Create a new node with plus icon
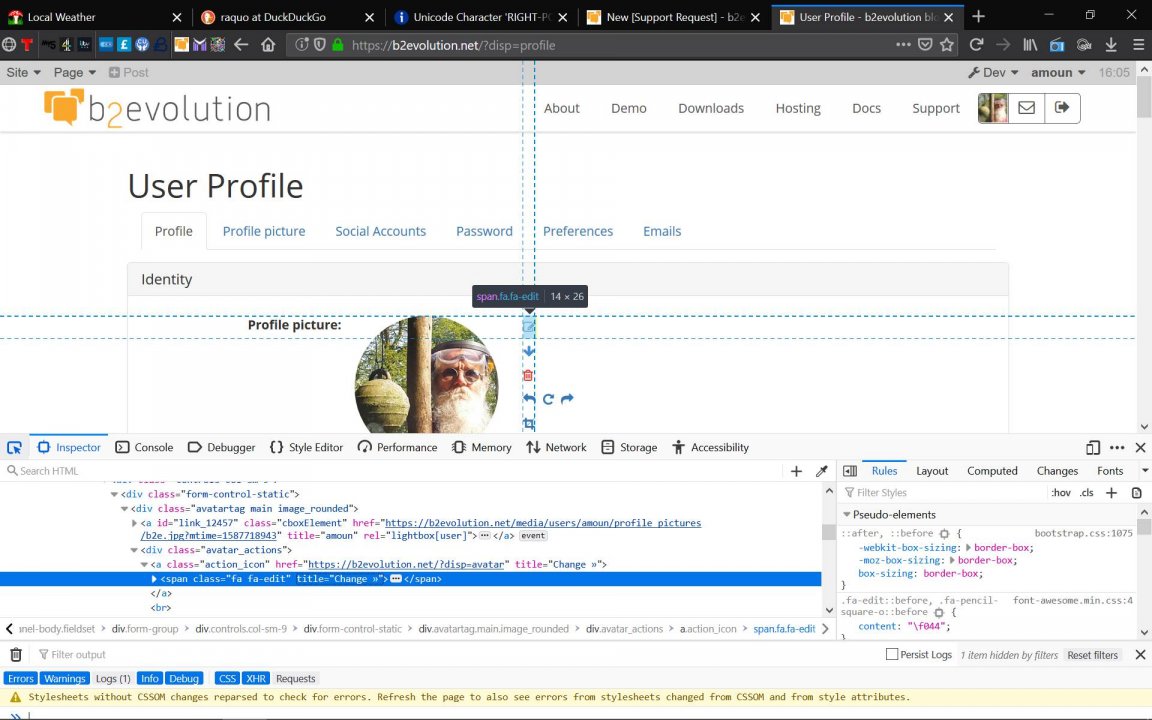 tap(796, 471)
